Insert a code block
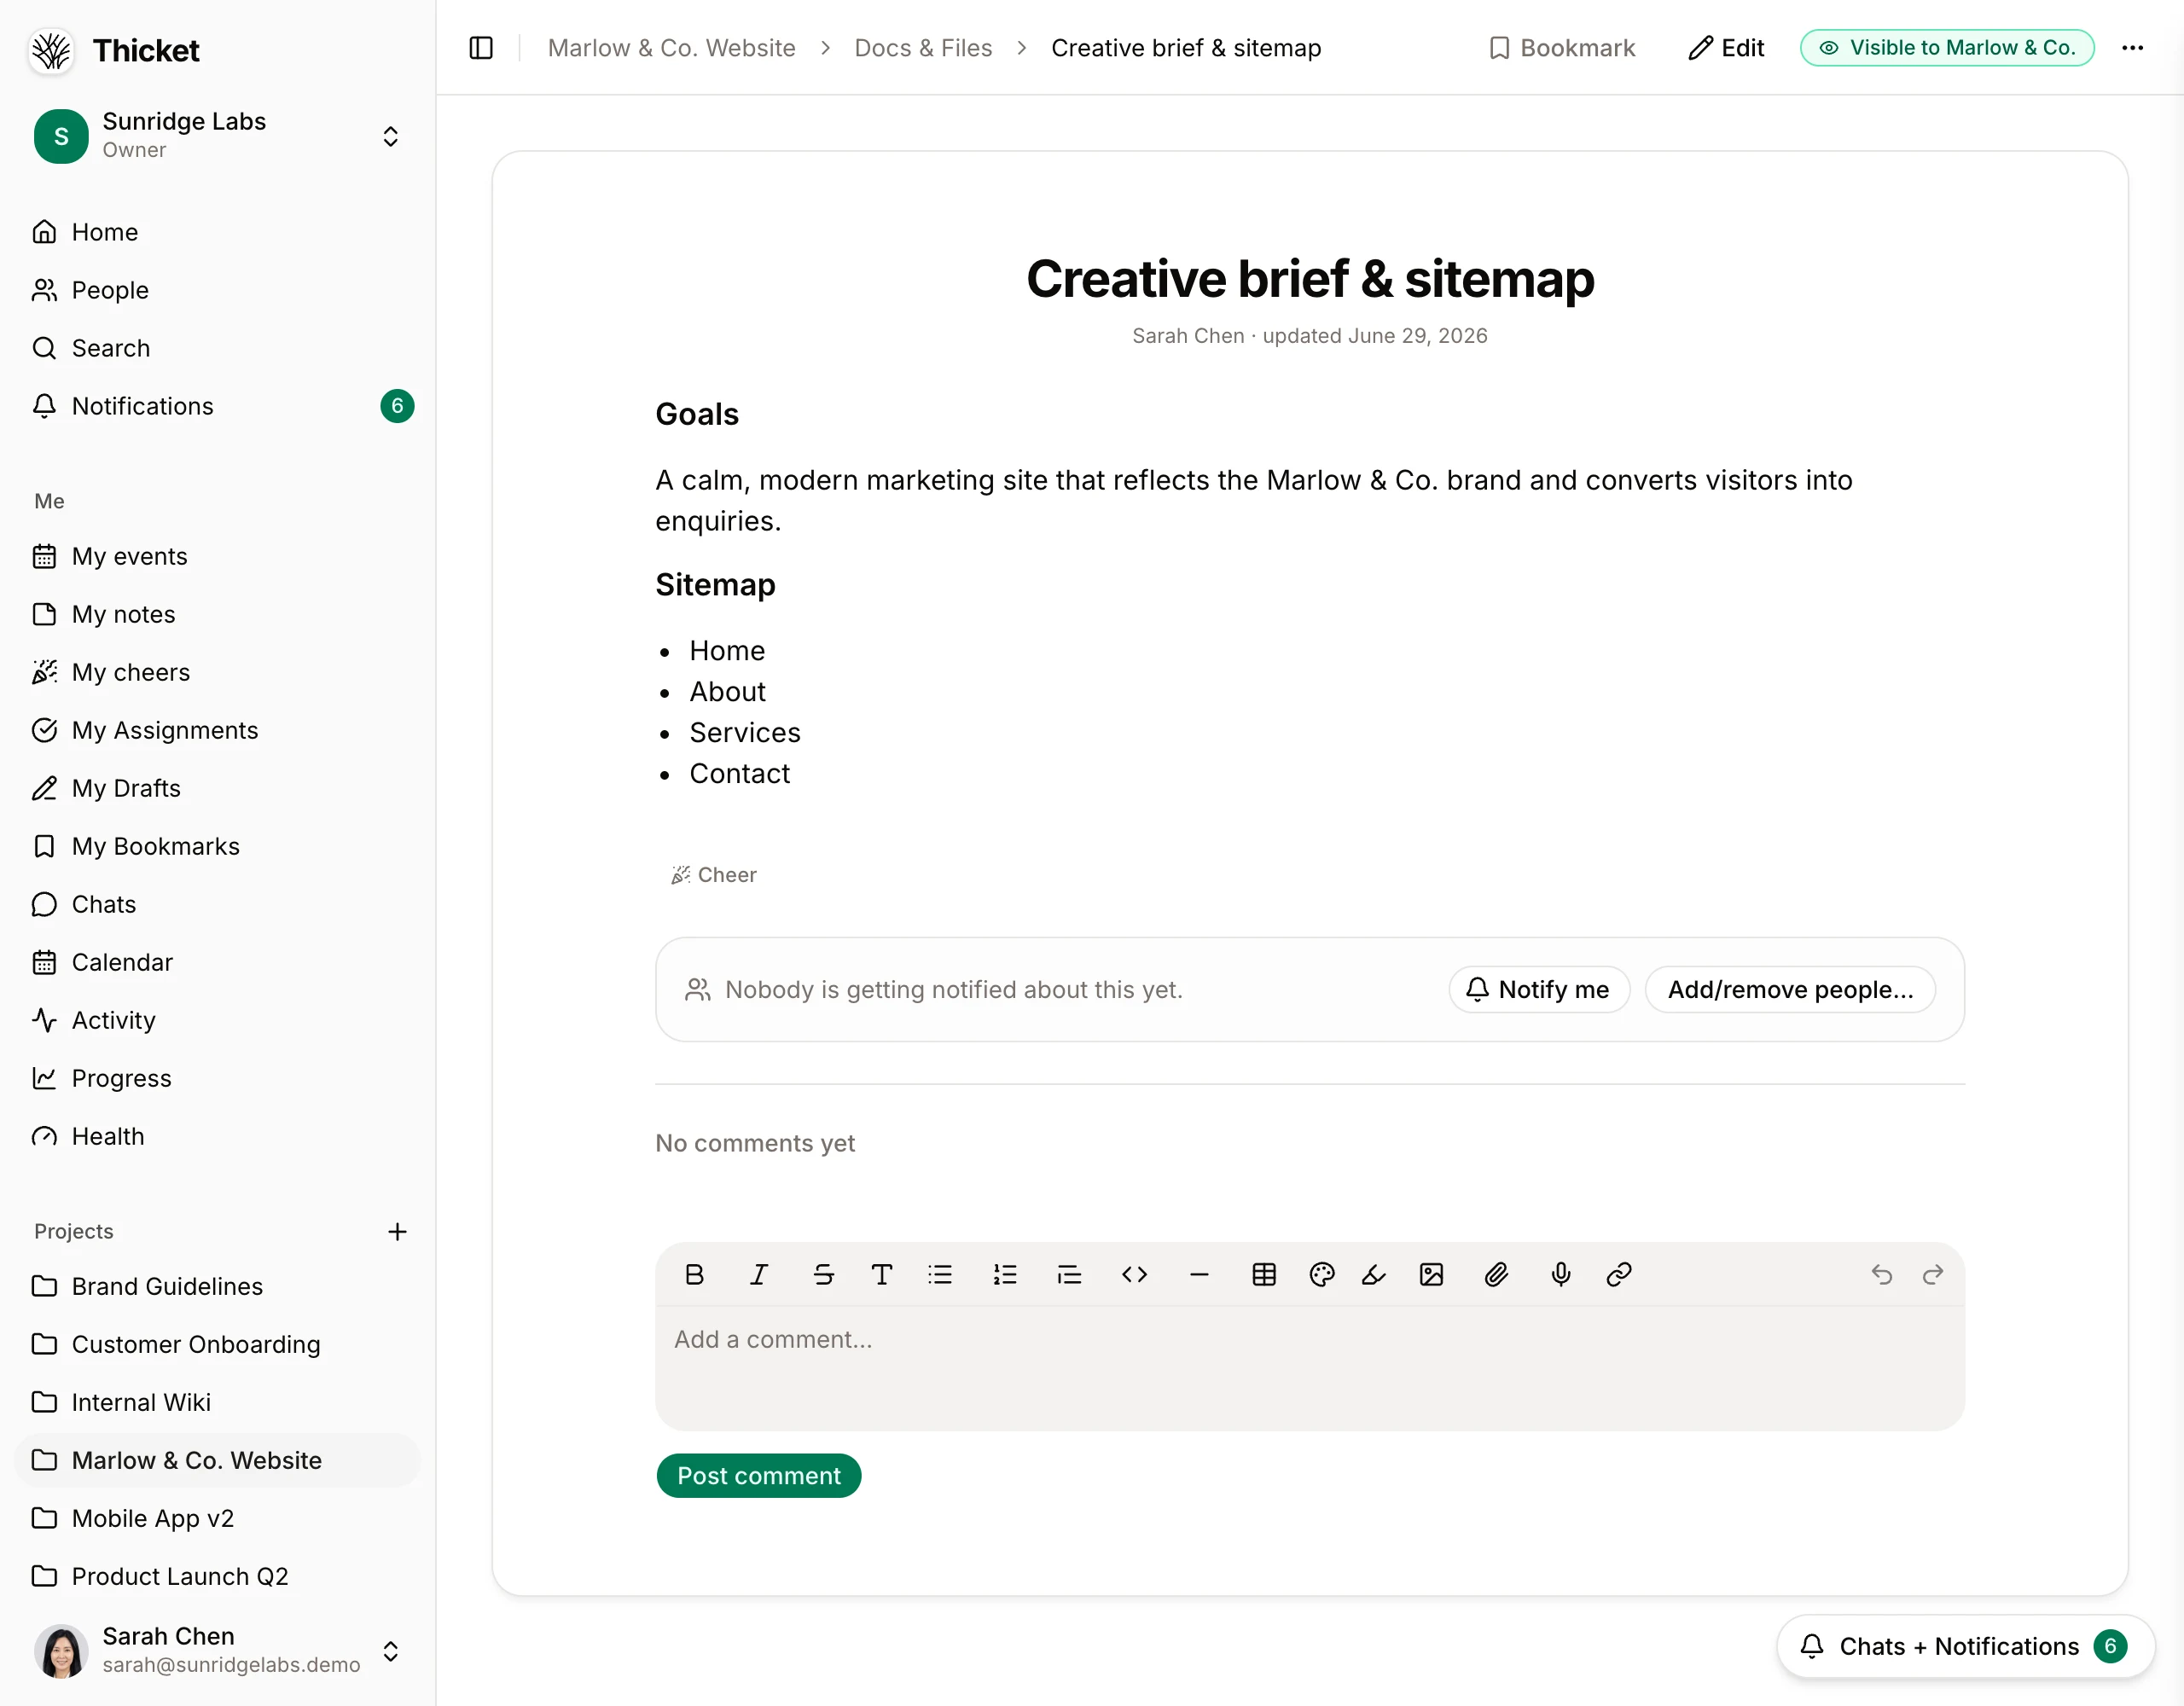Image resolution: width=2184 pixels, height=1706 pixels. (1134, 1274)
